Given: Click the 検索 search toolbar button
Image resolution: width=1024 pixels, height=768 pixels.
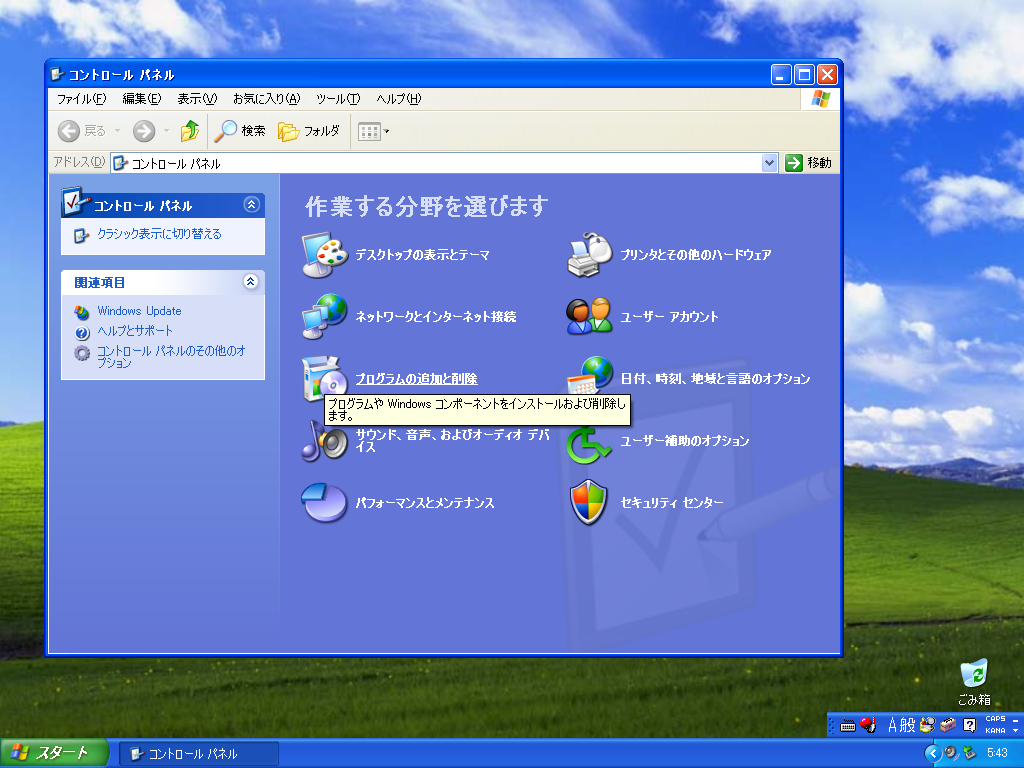Looking at the screenshot, I should (240, 131).
